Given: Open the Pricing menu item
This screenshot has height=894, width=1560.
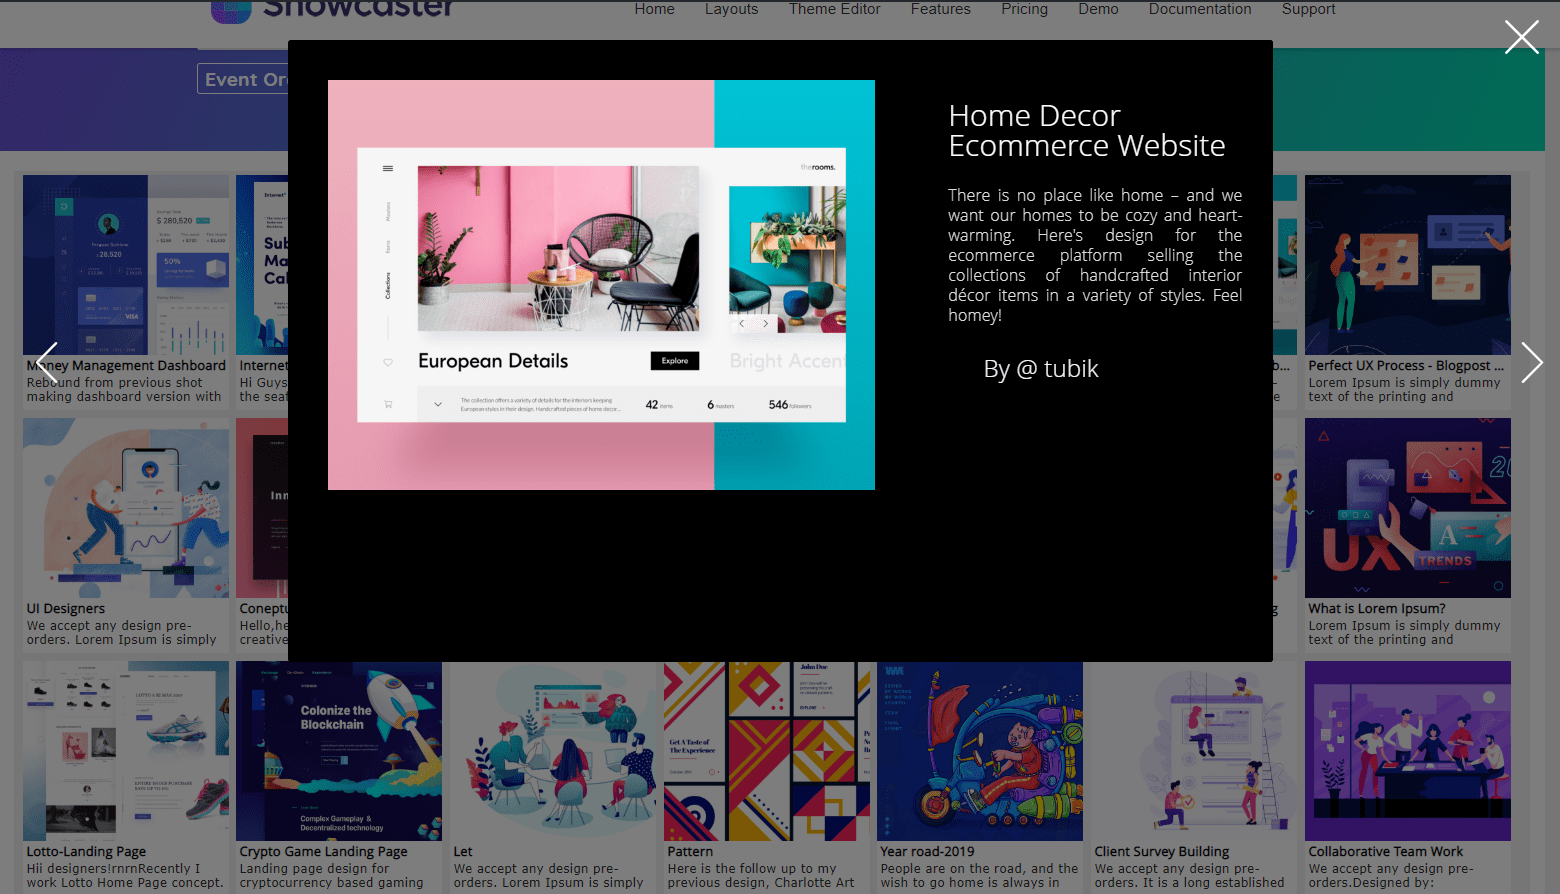Looking at the screenshot, I should (x=1024, y=9).
